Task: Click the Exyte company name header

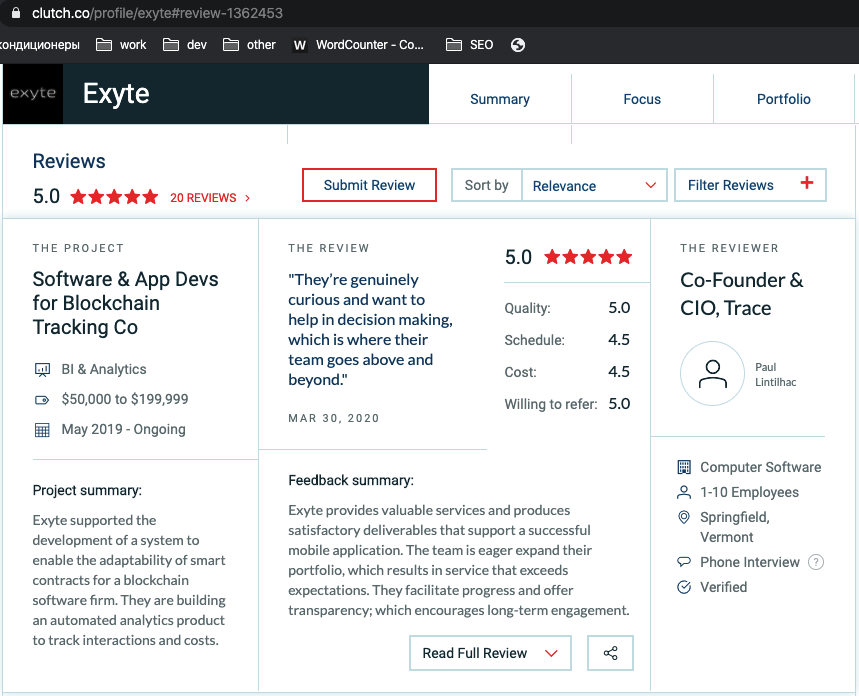Action: (116, 94)
